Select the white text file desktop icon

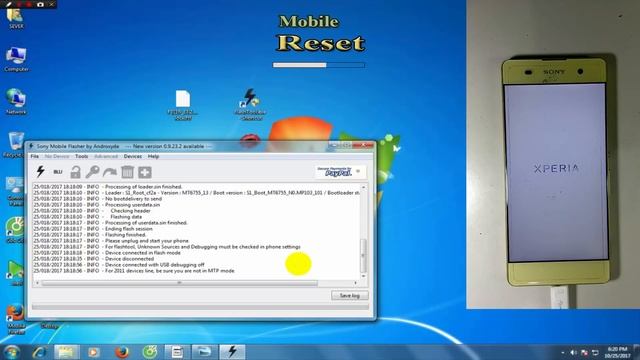point(183,105)
